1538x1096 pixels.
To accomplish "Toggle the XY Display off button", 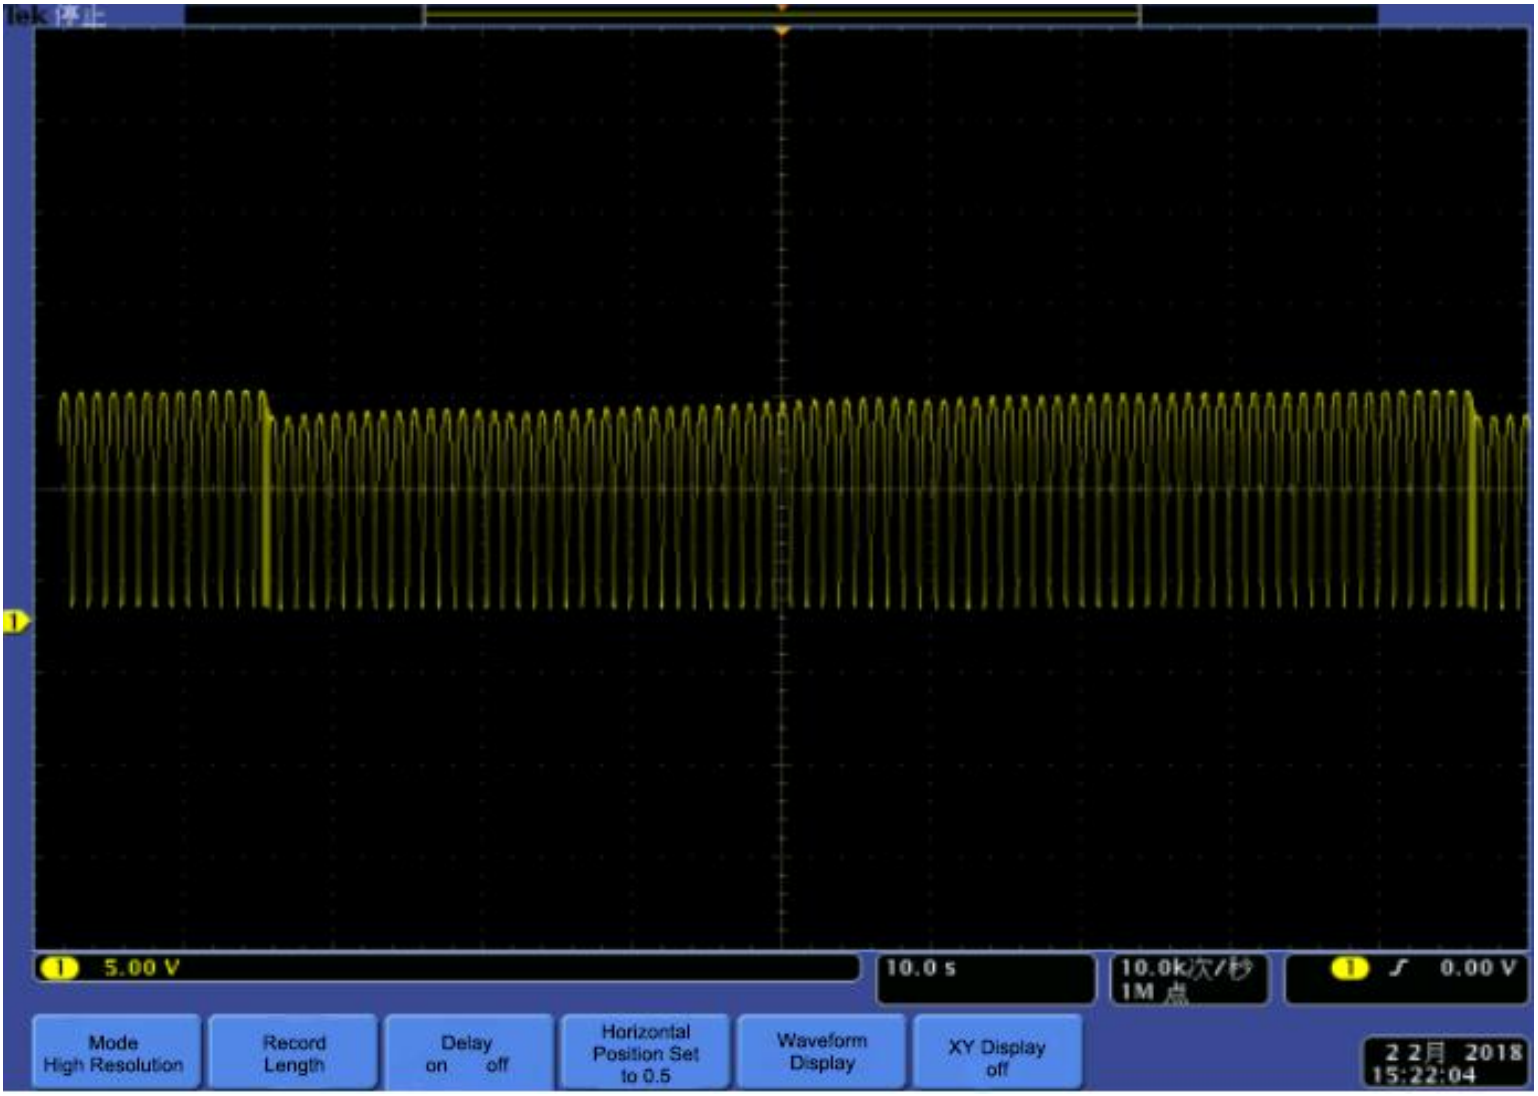I will tap(997, 1053).
